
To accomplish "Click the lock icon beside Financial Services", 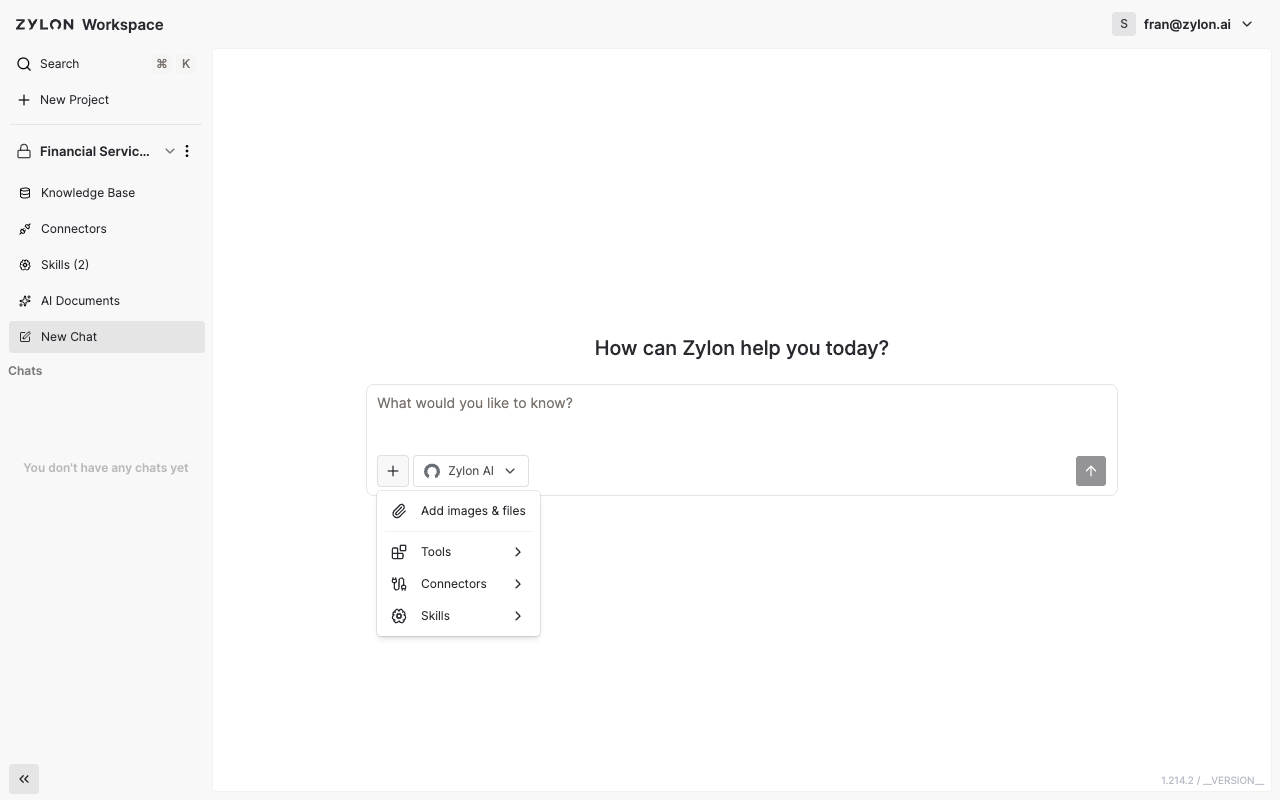I will [24, 151].
